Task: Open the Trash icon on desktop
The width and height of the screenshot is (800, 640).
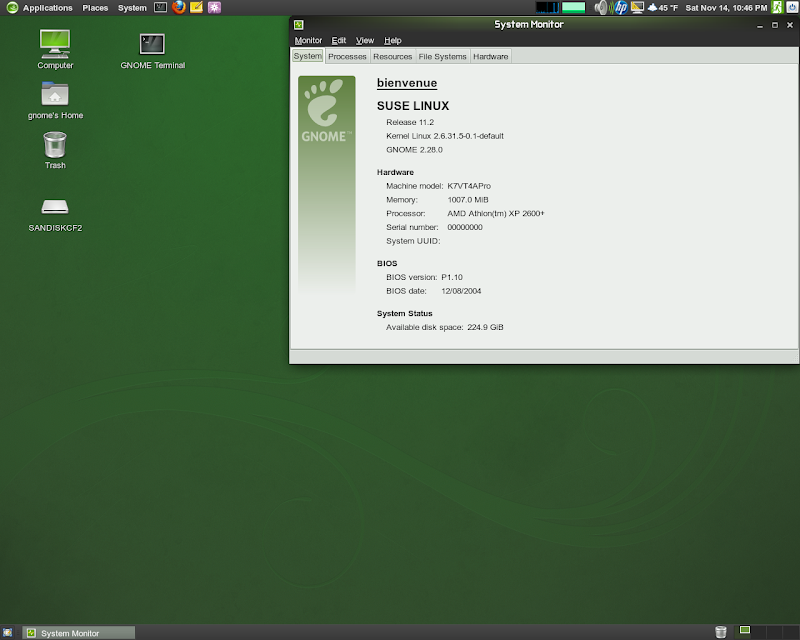Action: tap(55, 145)
